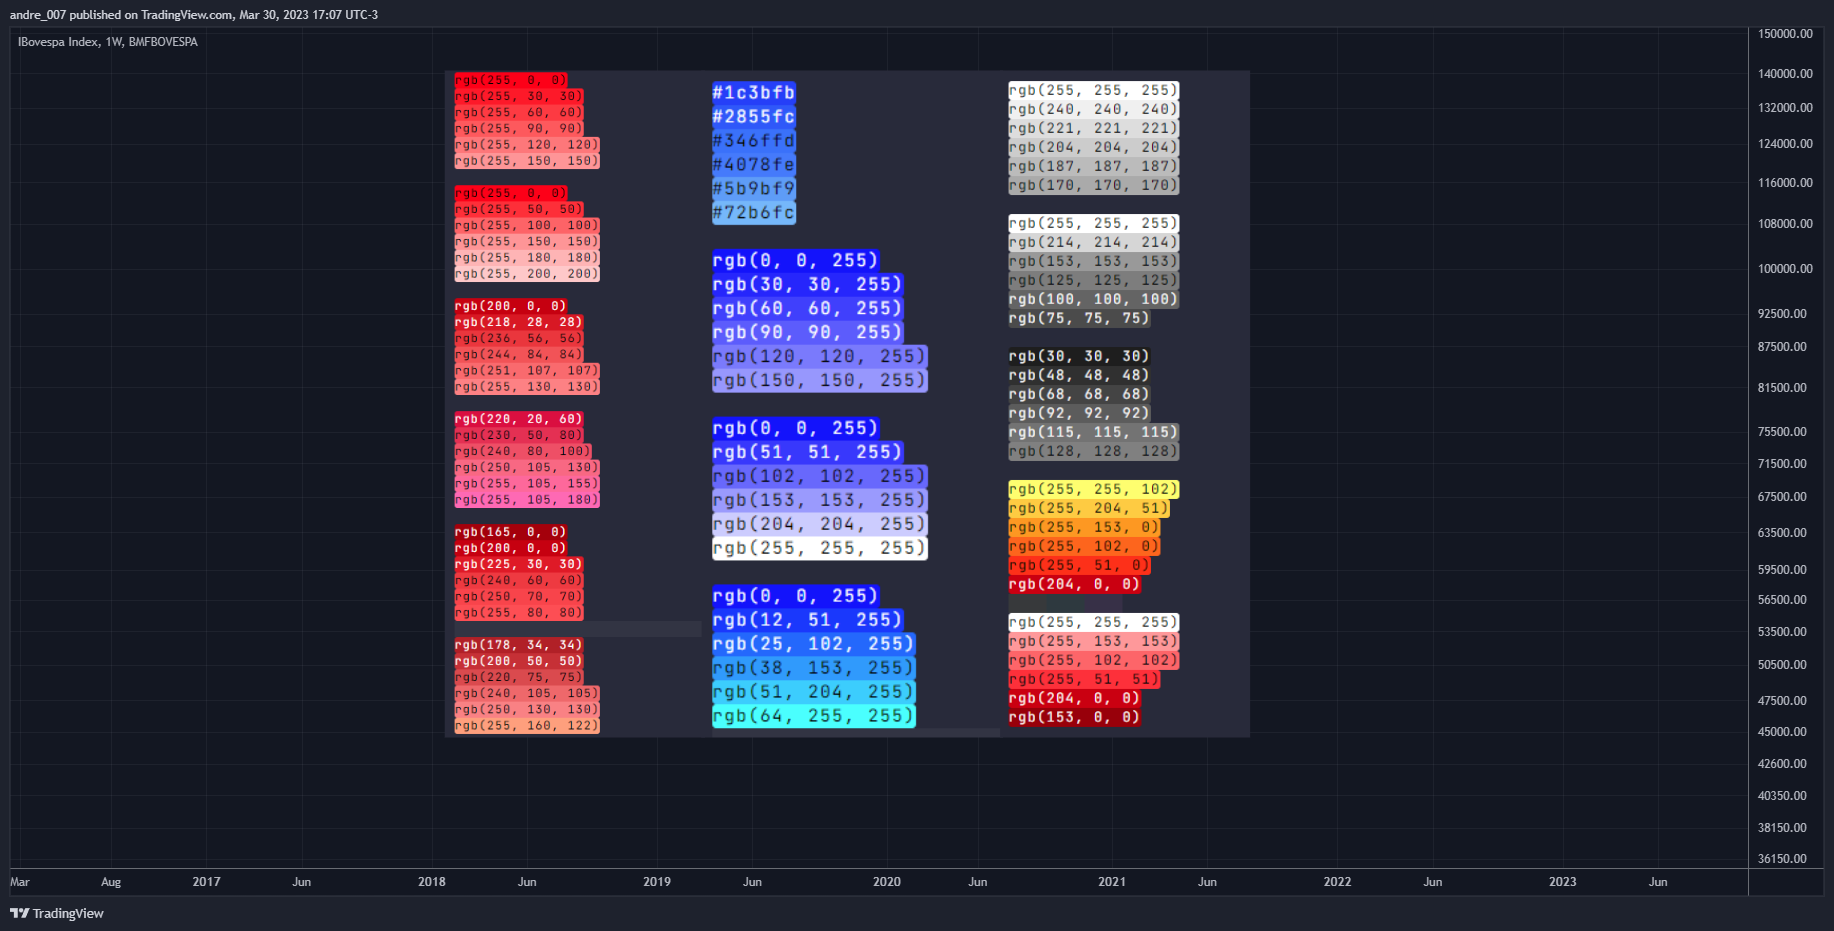The image size is (1834, 931).
Task: Click the rgb(51, 51, 255) label
Action: pyautogui.click(x=808, y=452)
